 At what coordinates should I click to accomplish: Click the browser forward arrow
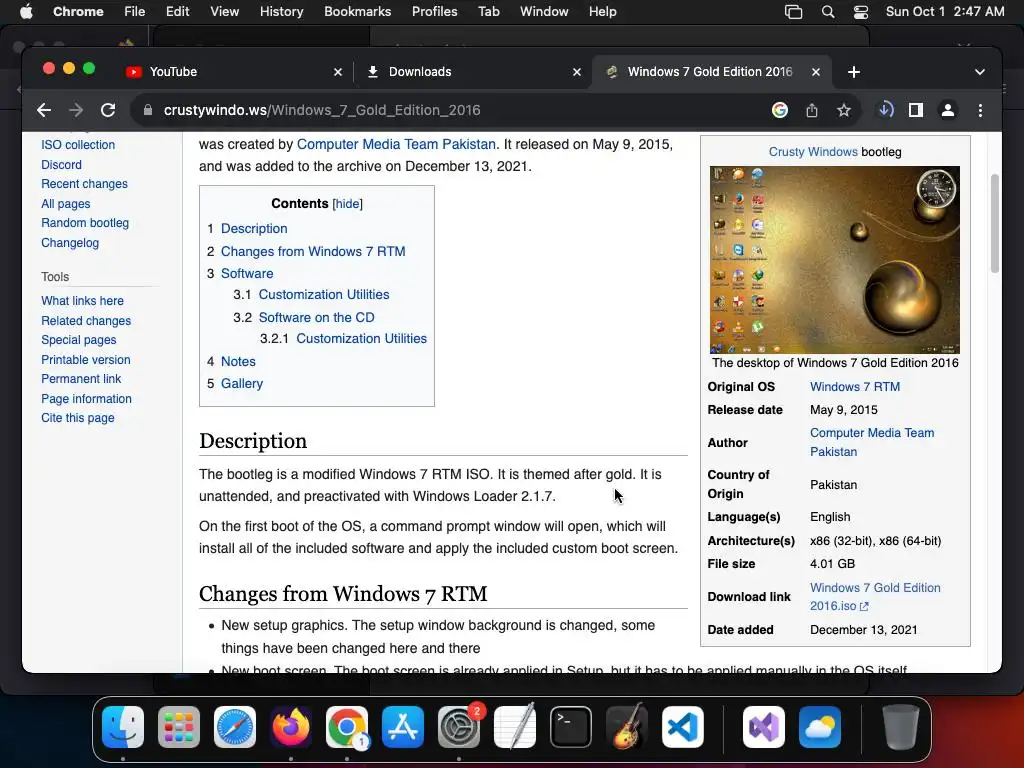point(76,110)
